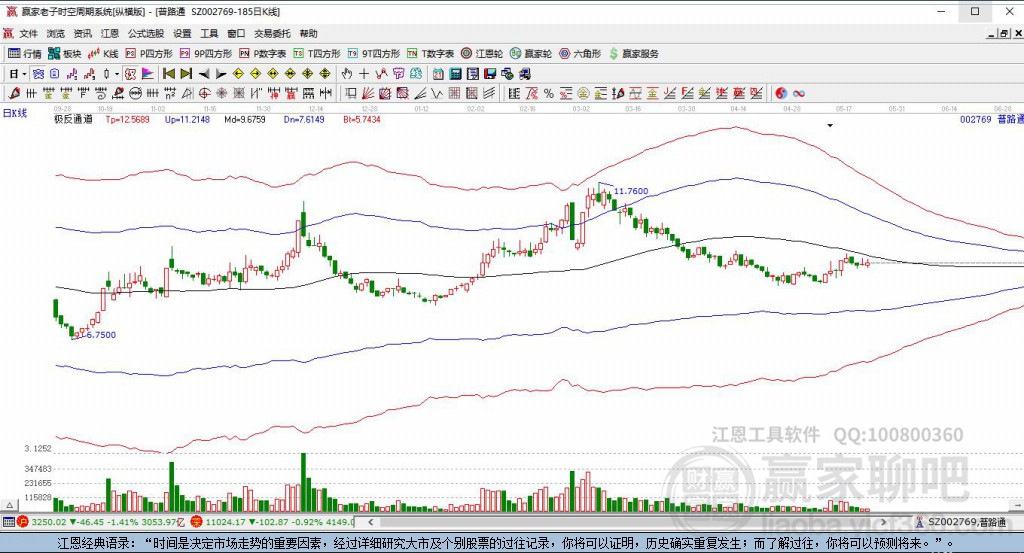Select the red pencil drawing tool
This screenshot has height=553, width=1024.
pyautogui.click(x=14, y=93)
